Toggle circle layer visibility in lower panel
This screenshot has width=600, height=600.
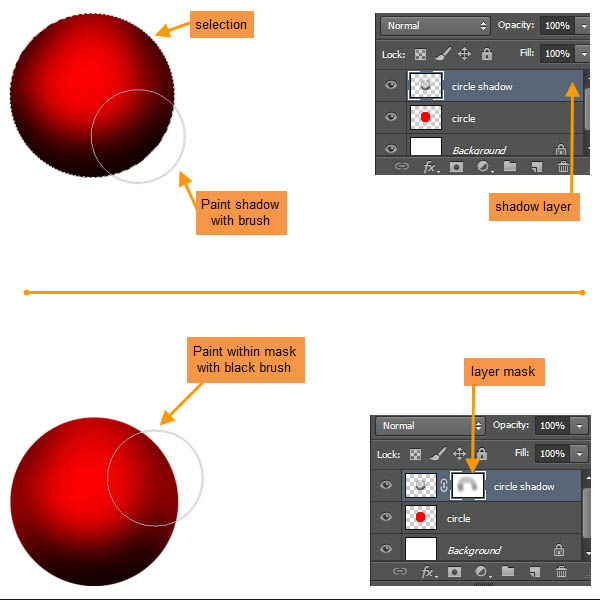pos(386,518)
